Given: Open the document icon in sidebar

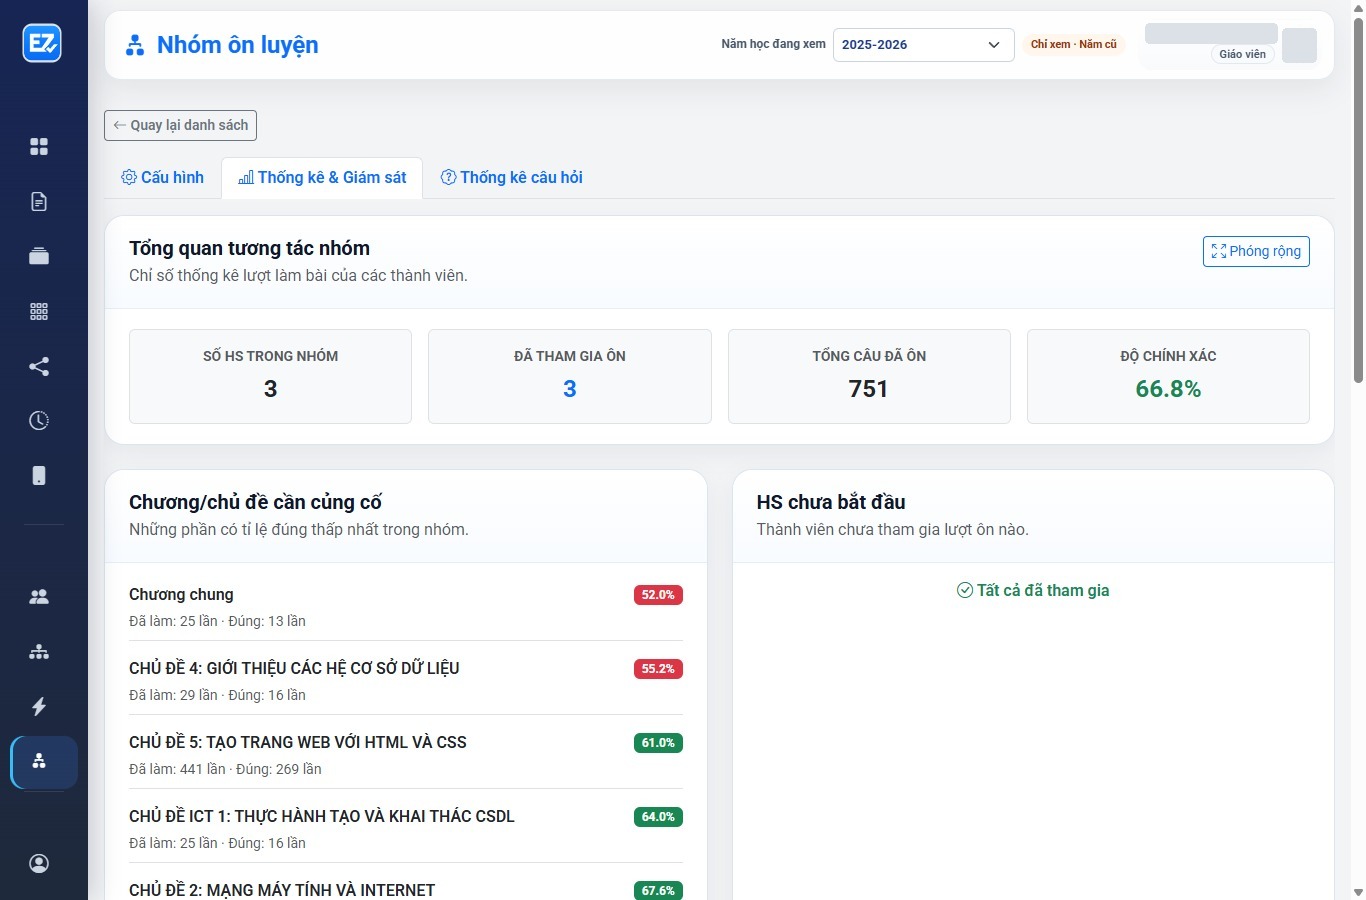Looking at the screenshot, I should pyautogui.click(x=39, y=202).
